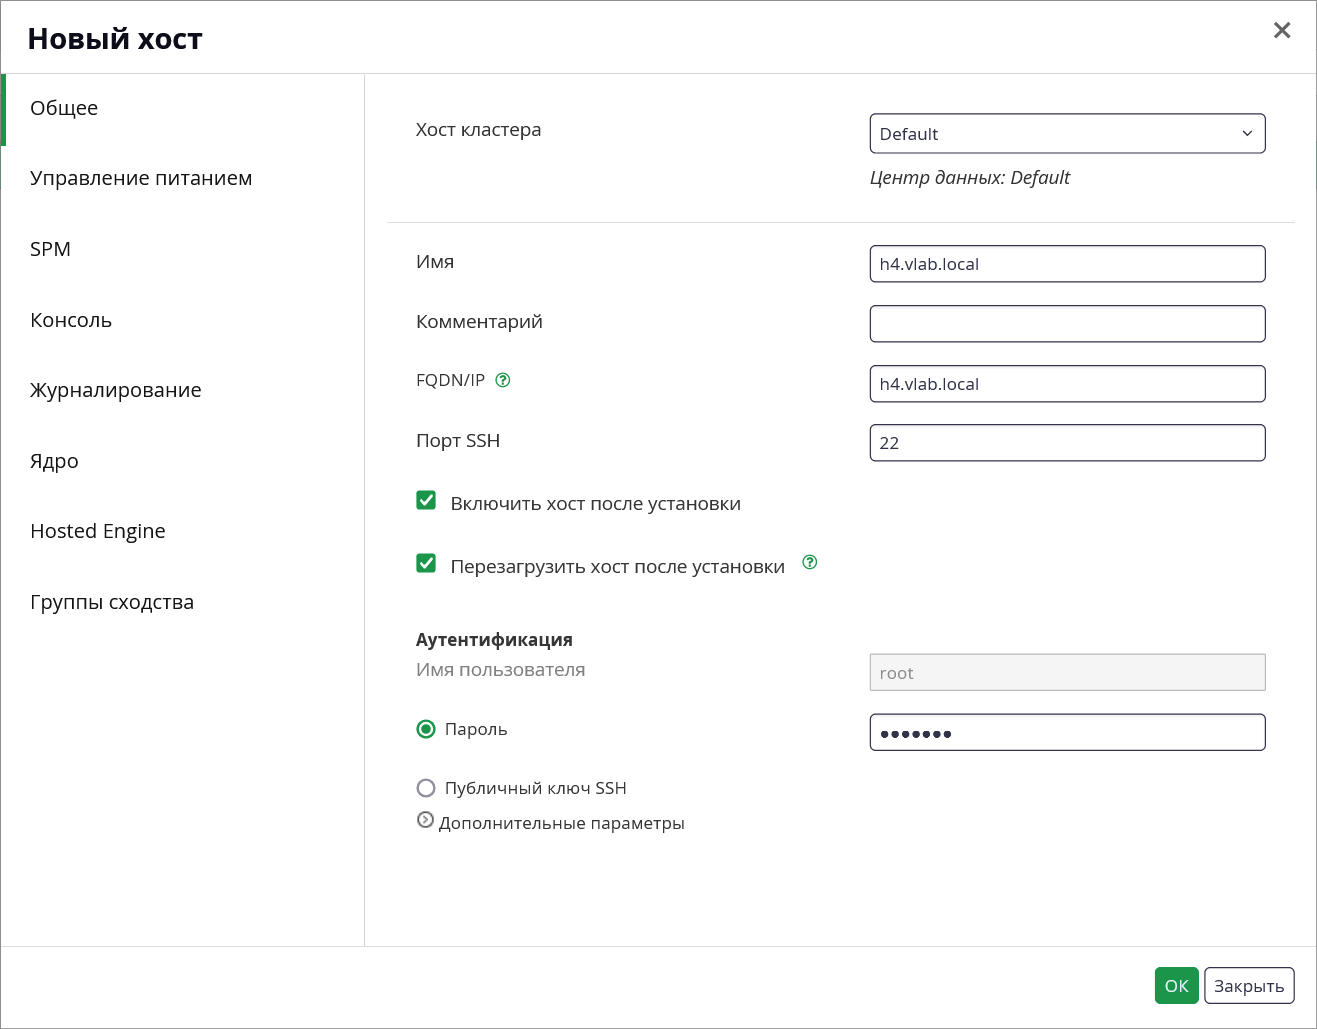Select the "Пароль" radio button
Screen dimensions: 1317x1029
426,729
